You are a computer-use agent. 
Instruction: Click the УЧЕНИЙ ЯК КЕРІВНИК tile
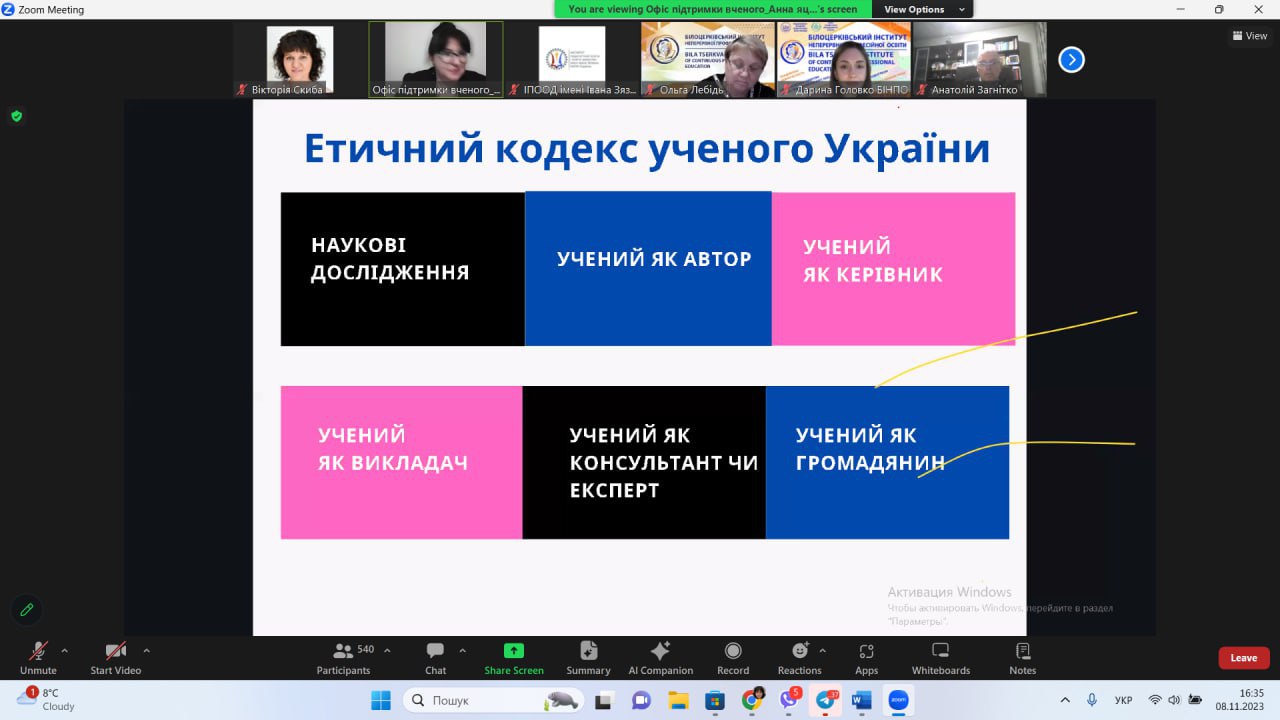[x=893, y=269]
